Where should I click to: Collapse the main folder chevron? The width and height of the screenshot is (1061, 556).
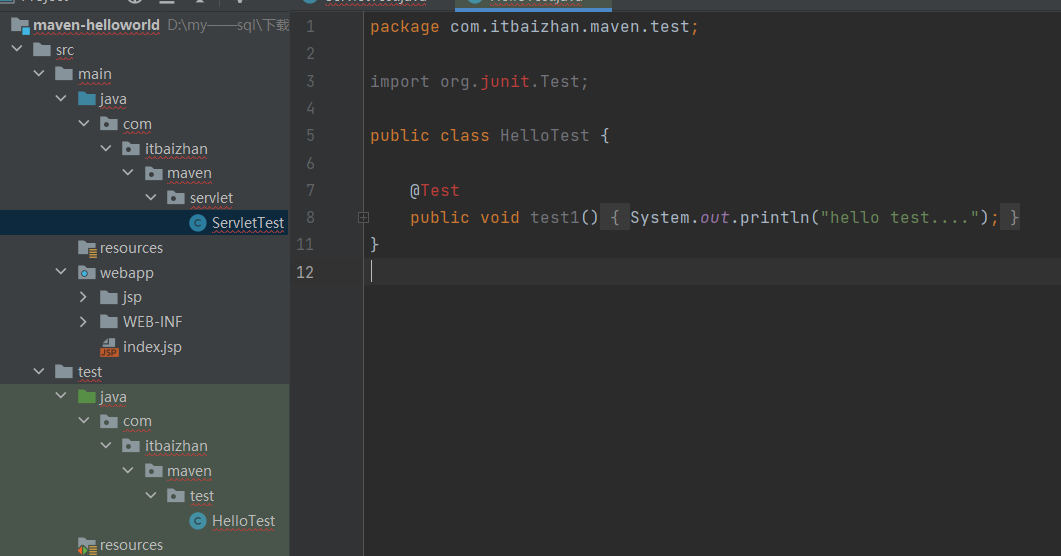39,73
